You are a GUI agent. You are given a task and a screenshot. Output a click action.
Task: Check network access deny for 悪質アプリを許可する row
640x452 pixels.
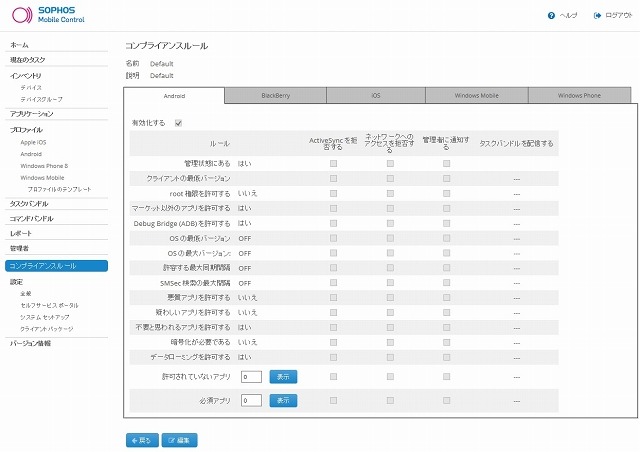[390, 298]
